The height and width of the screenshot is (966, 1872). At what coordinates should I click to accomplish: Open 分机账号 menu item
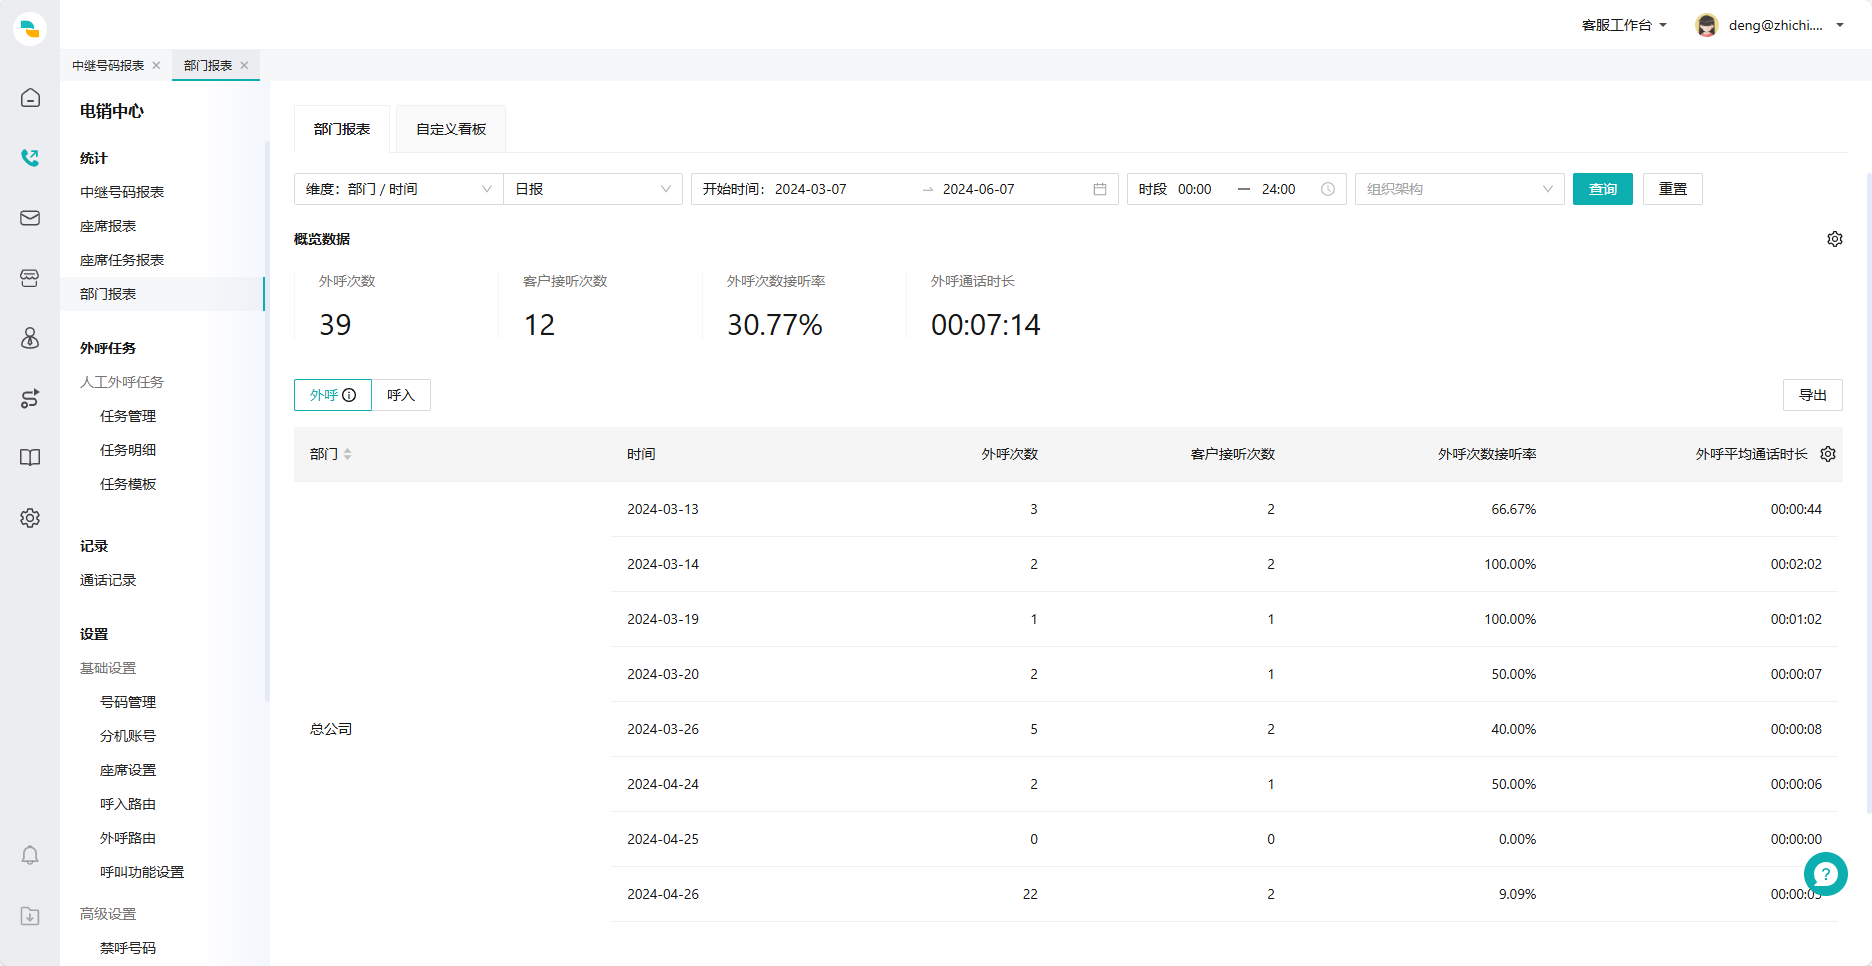(x=128, y=736)
